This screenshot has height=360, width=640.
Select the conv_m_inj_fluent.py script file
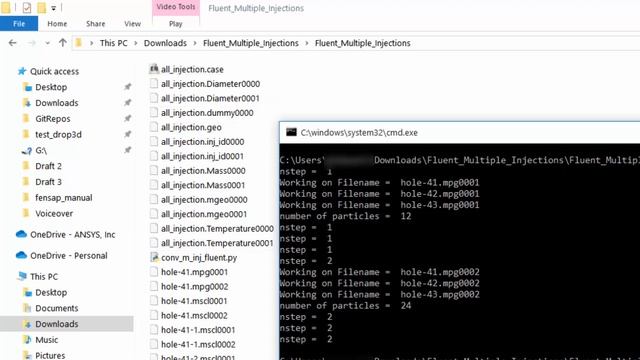[199, 258]
